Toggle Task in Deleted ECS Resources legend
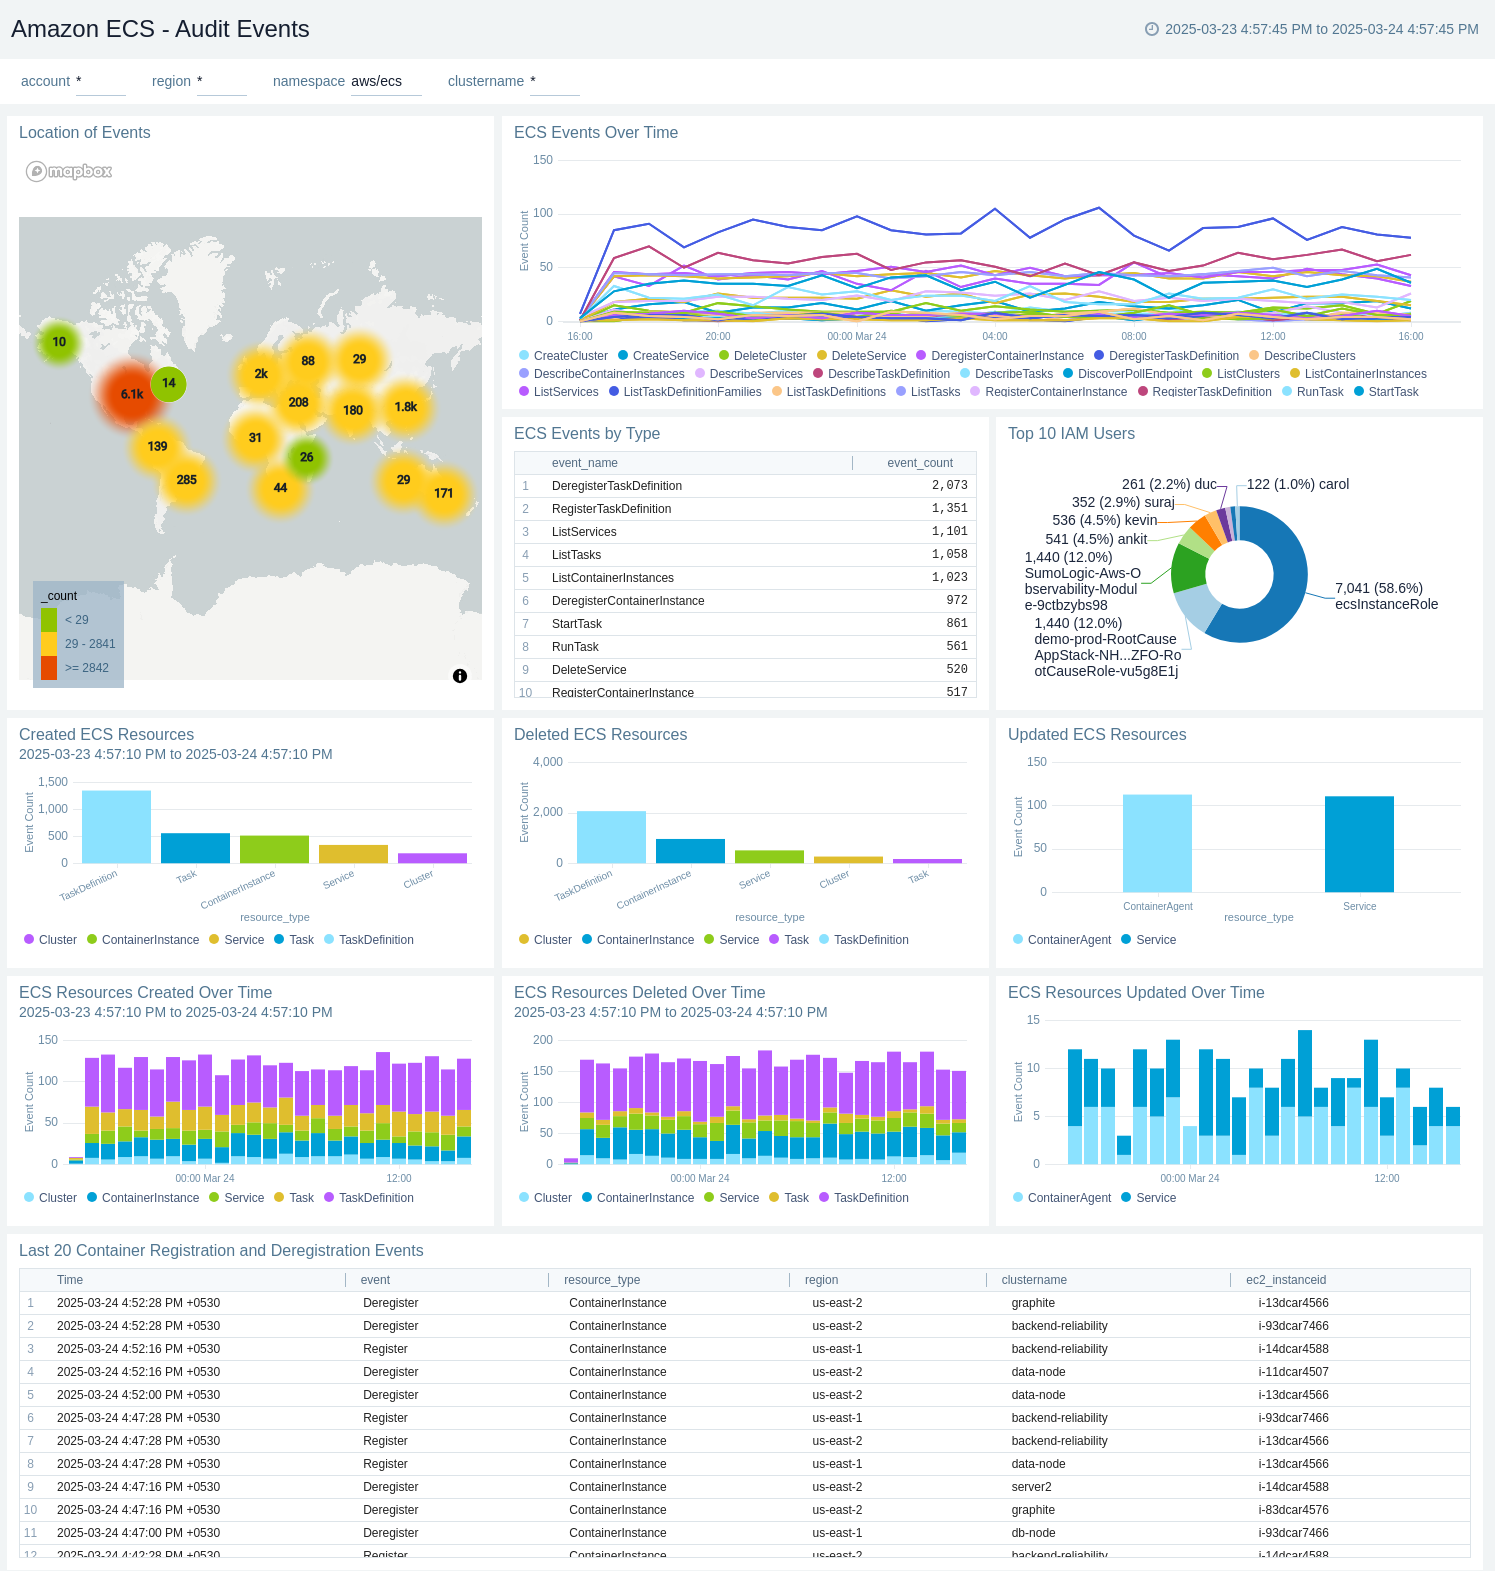This screenshot has height=1571, width=1495. 789,940
